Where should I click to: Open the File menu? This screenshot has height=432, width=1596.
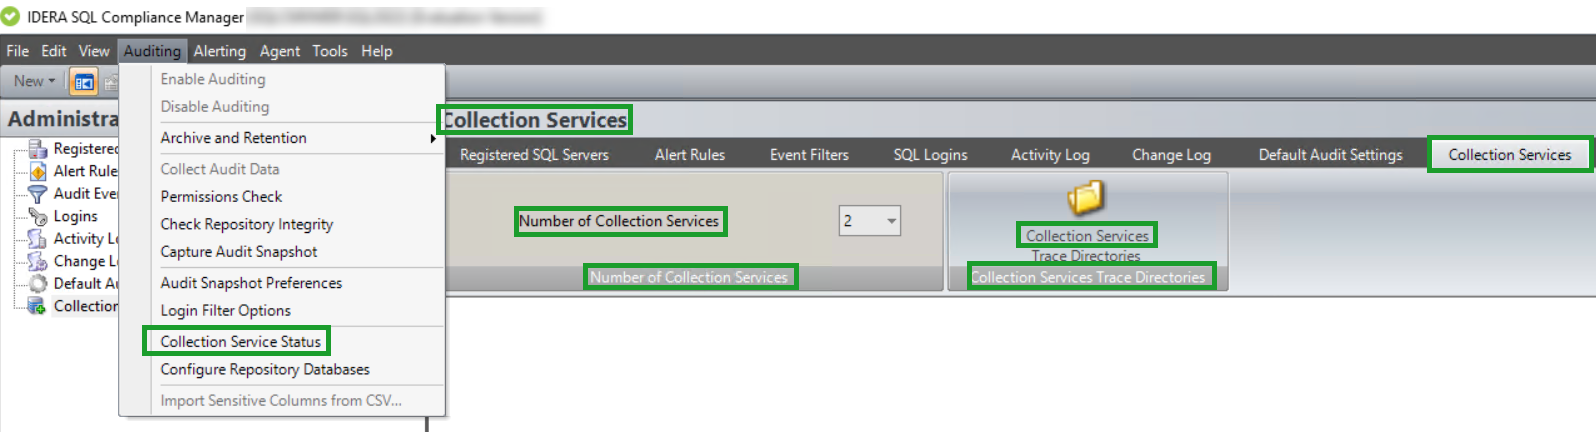pos(18,51)
